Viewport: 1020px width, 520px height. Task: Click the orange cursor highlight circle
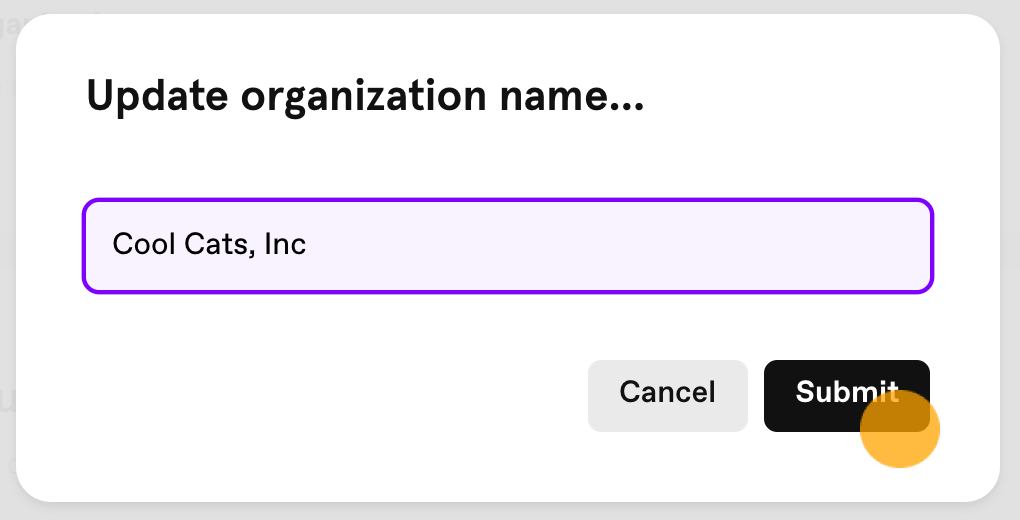pos(900,428)
